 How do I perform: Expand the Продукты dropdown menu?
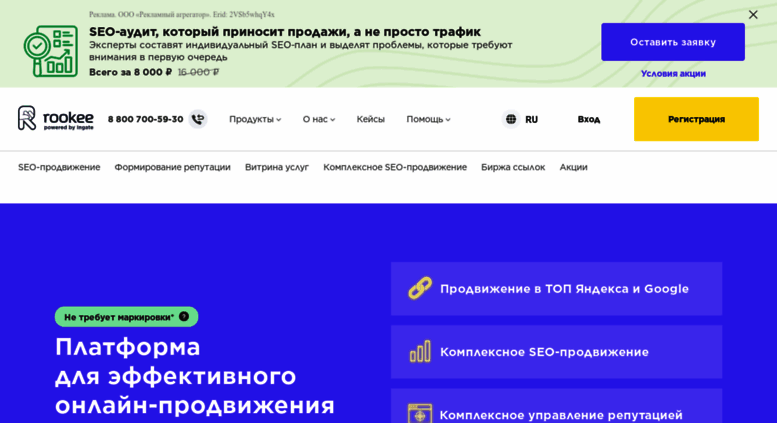pyautogui.click(x=255, y=119)
